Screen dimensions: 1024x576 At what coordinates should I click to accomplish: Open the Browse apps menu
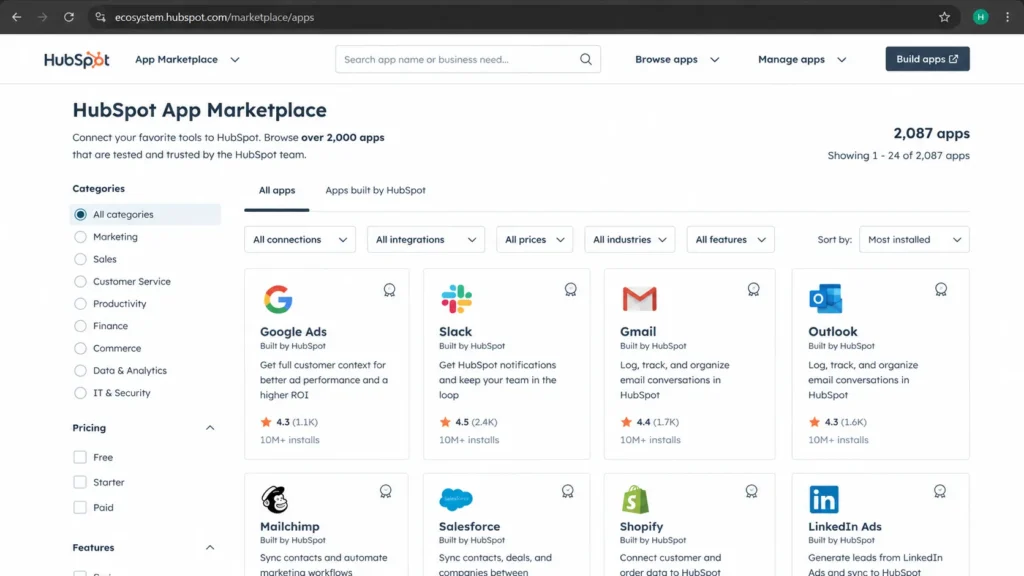(677, 59)
